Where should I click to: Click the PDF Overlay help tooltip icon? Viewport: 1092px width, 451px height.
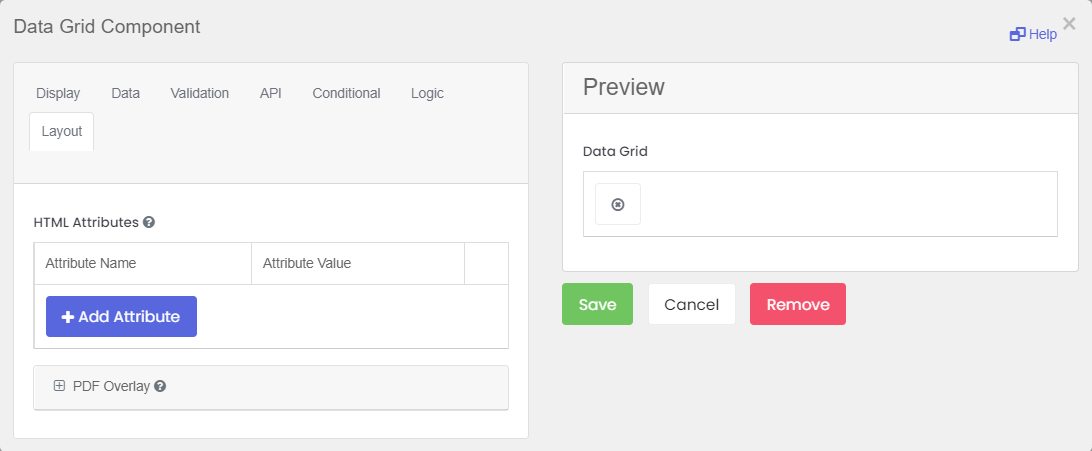click(x=160, y=386)
